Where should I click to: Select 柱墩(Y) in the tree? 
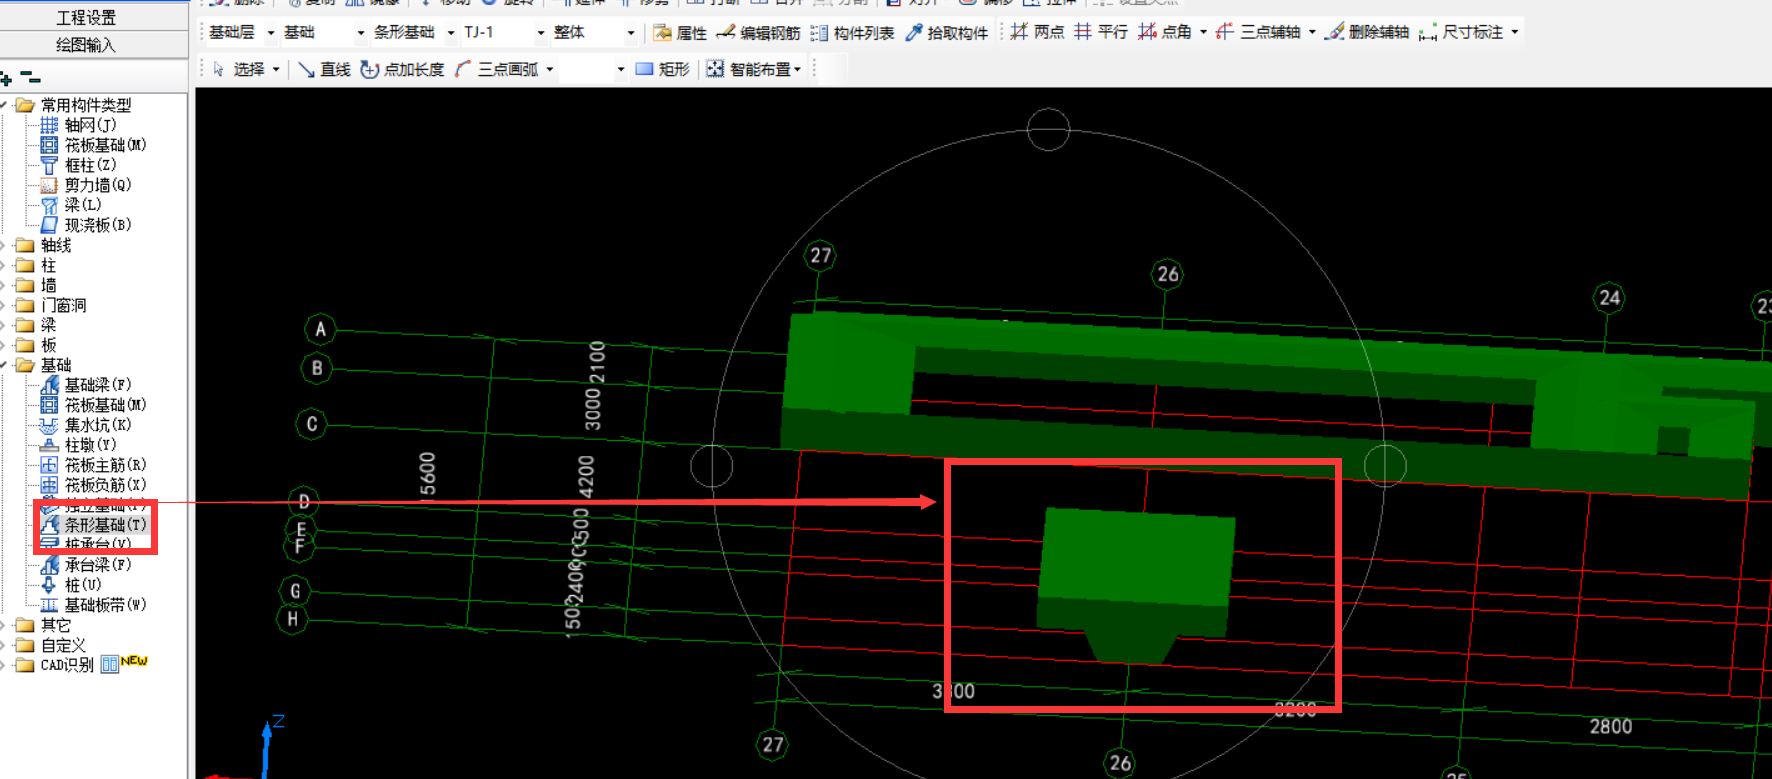pyautogui.click(x=78, y=445)
